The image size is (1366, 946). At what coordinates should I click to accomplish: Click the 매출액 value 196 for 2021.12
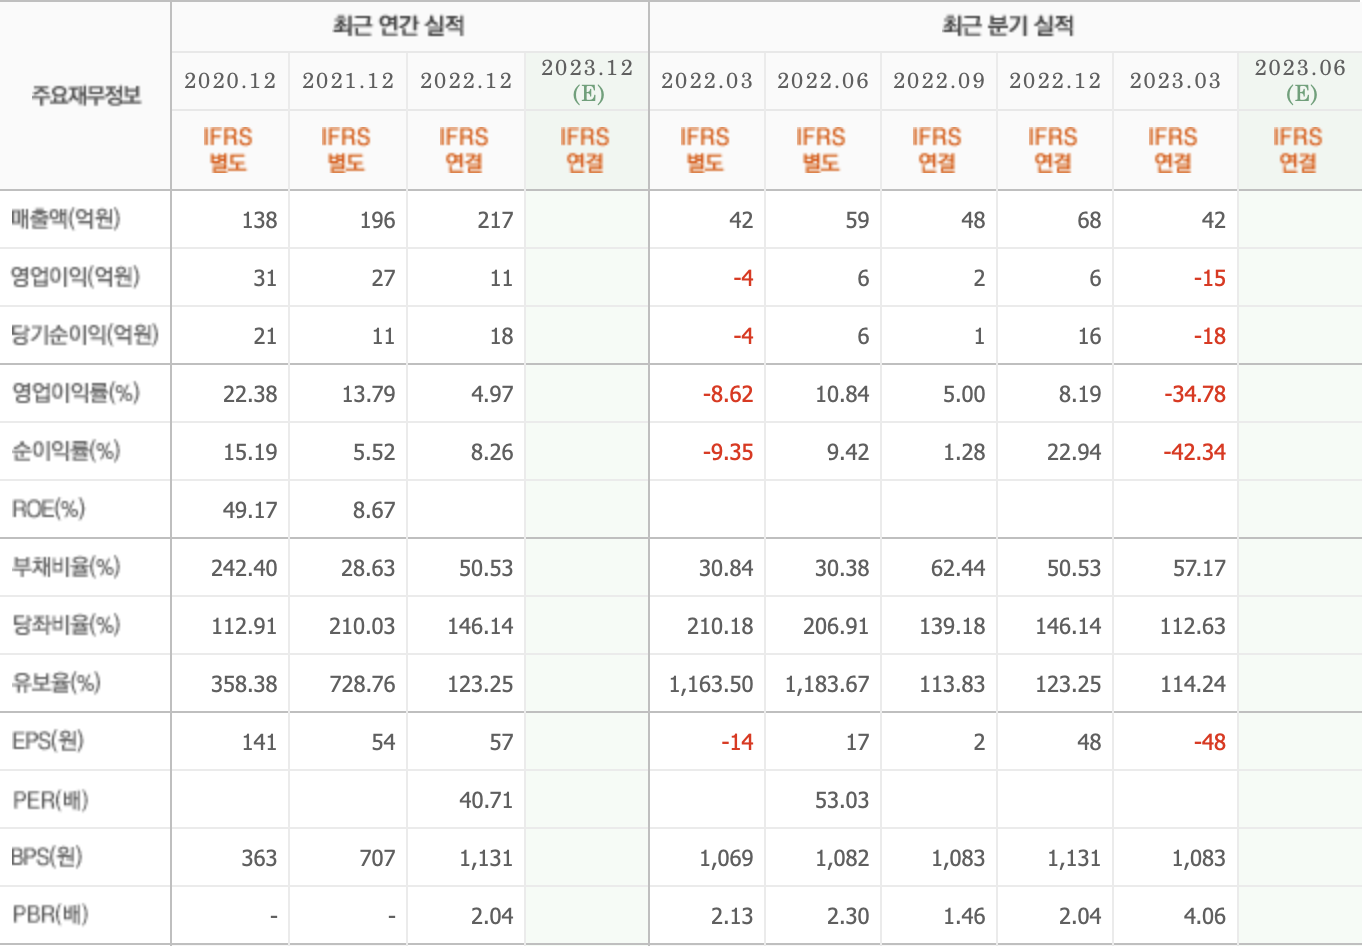click(x=377, y=220)
